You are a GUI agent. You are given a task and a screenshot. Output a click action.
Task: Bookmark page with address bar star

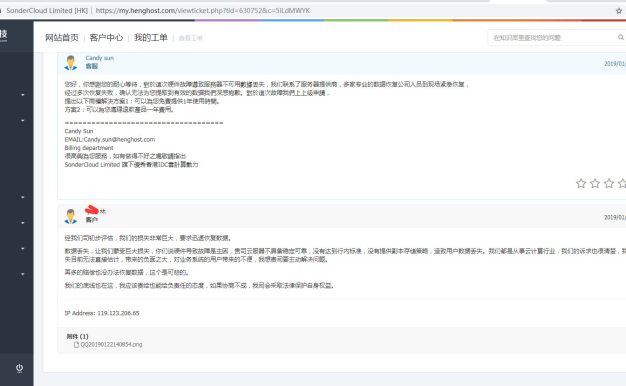coord(619,11)
